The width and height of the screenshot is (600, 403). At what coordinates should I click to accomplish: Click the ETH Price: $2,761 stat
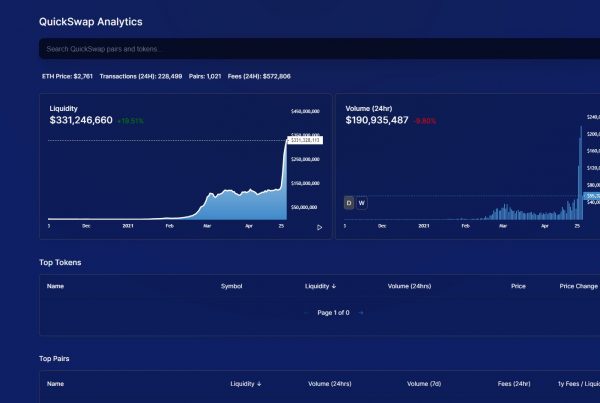click(67, 77)
